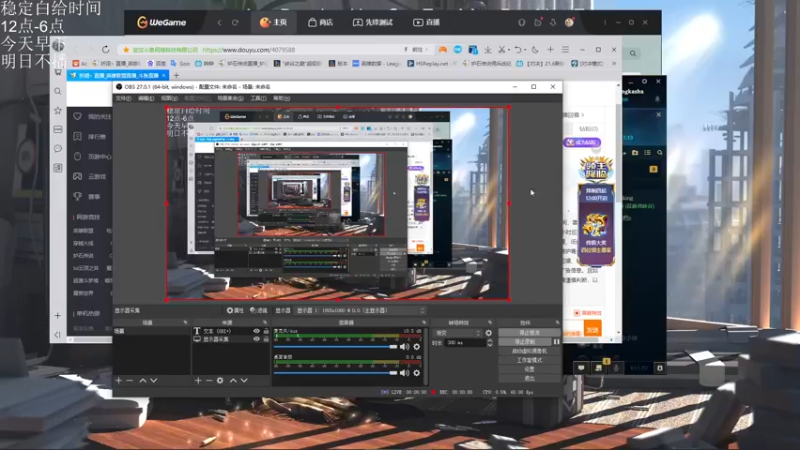Click search icon in browser left sidebar
This screenshot has height=450, width=800.
point(58,91)
